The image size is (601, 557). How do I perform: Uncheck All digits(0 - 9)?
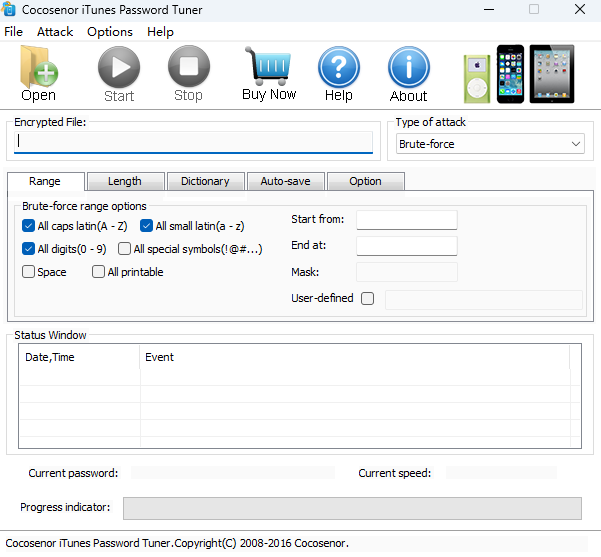point(28,249)
